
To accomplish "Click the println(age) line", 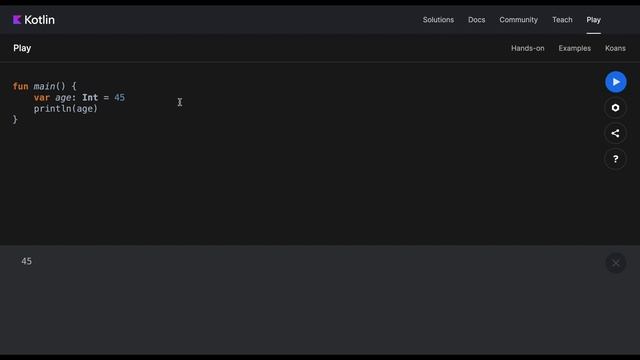I will (x=66, y=109).
